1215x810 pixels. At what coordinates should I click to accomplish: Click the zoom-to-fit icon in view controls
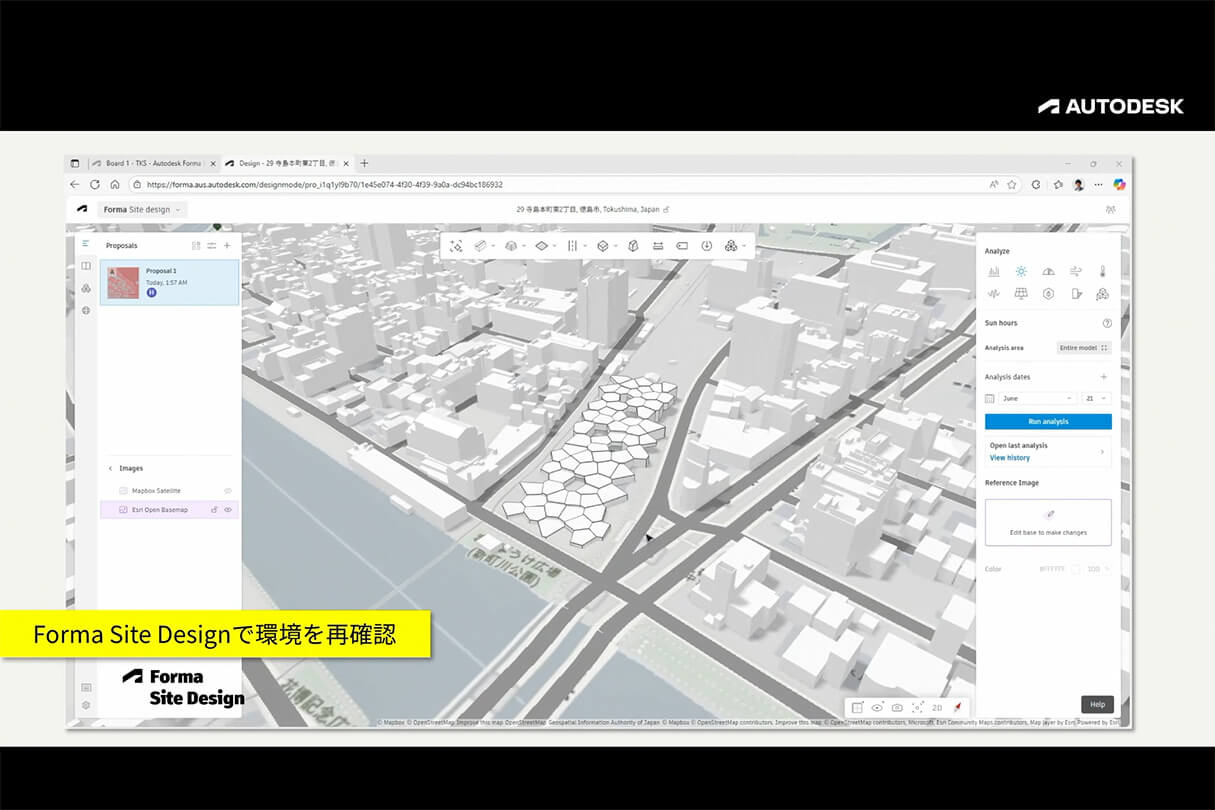[917, 707]
